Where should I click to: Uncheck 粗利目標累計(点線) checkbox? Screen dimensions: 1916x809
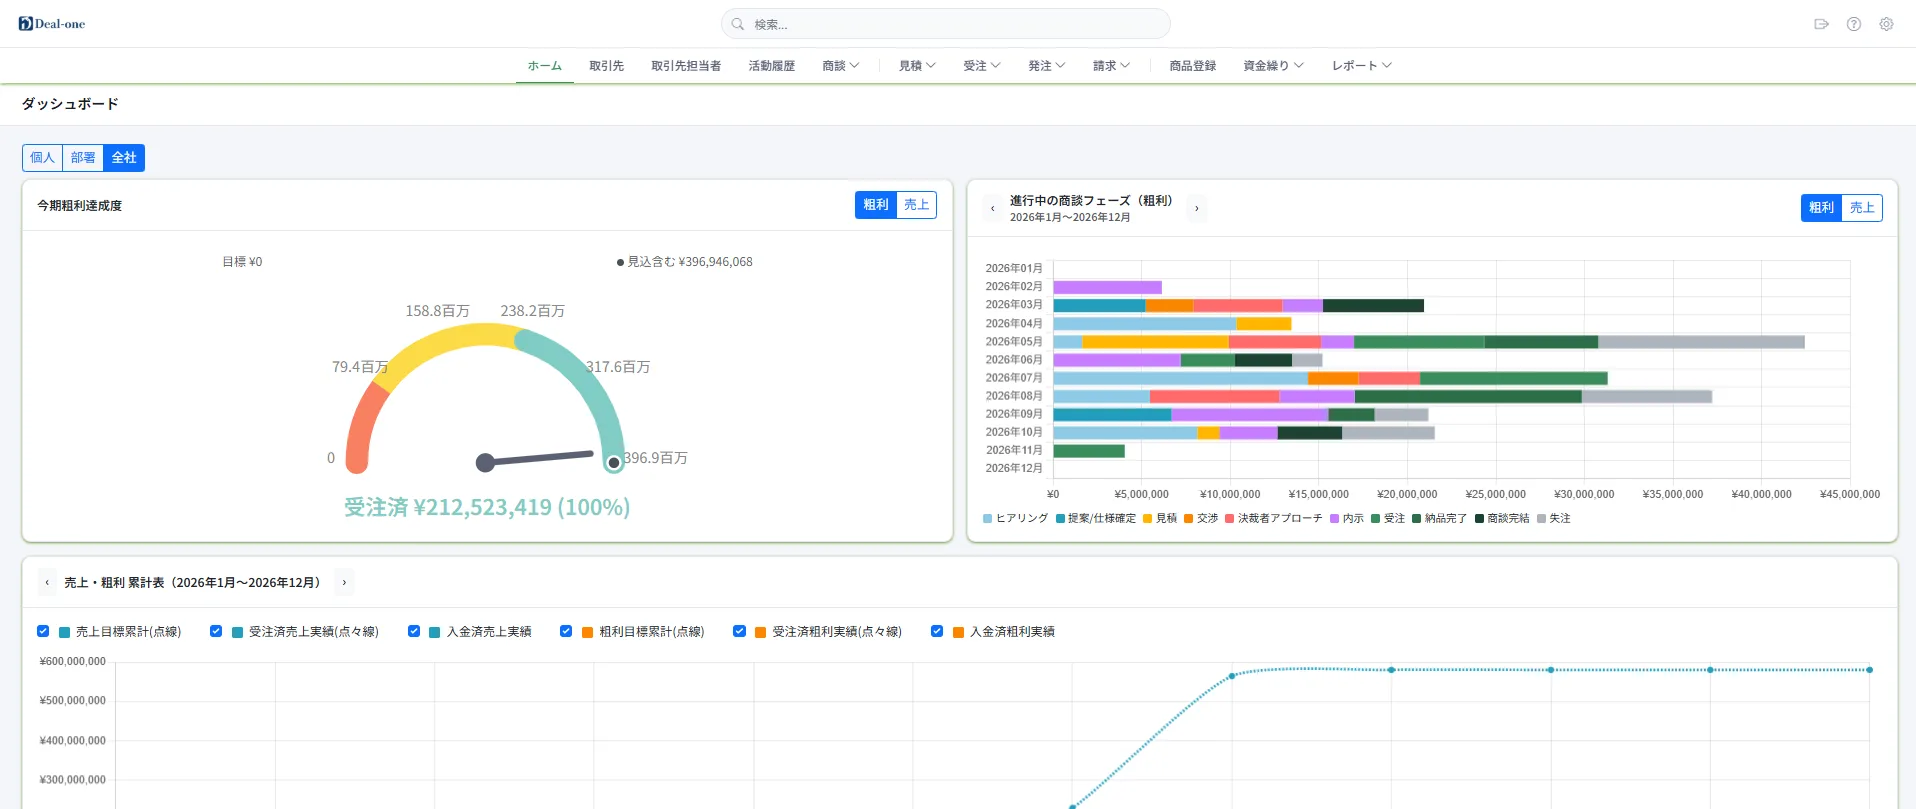[x=566, y=631]
